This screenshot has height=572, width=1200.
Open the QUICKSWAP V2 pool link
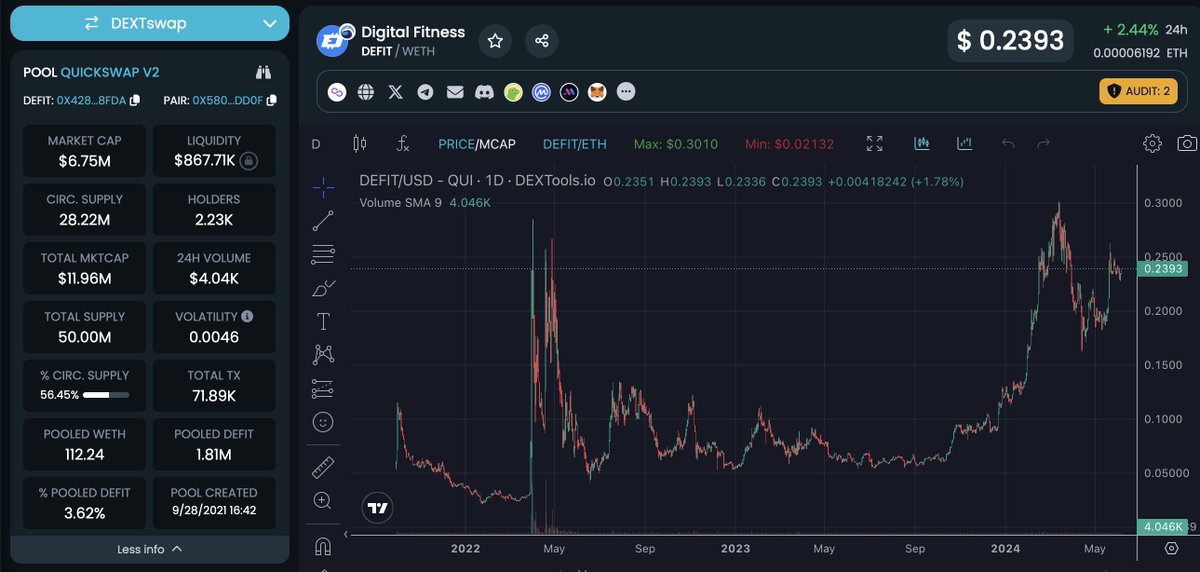[110, 73]
